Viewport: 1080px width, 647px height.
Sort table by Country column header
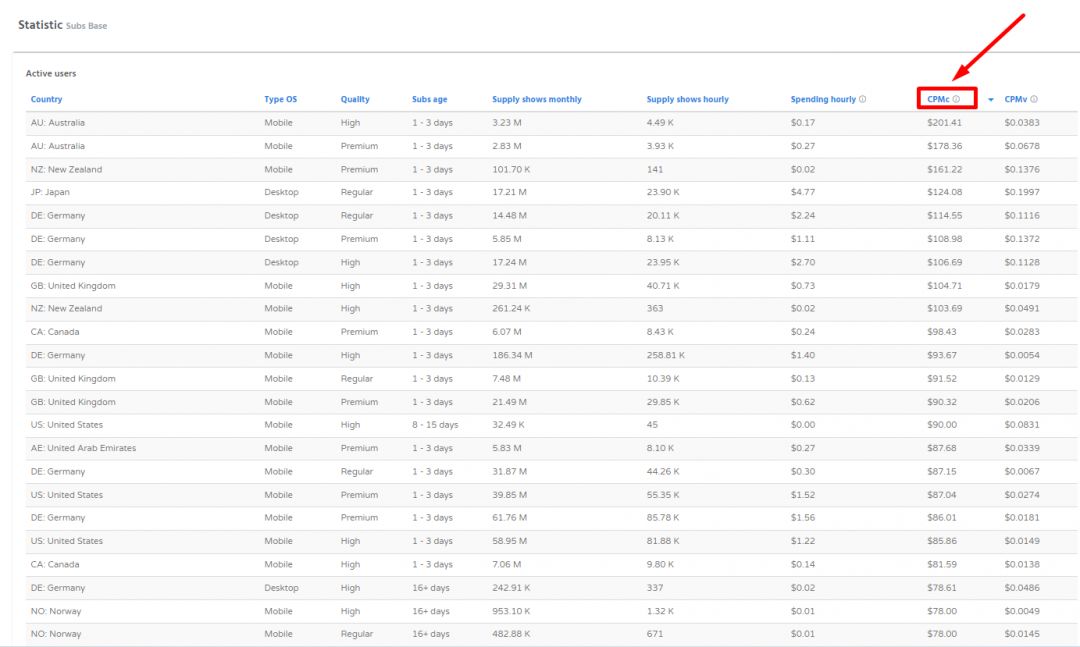click(46, 99)
